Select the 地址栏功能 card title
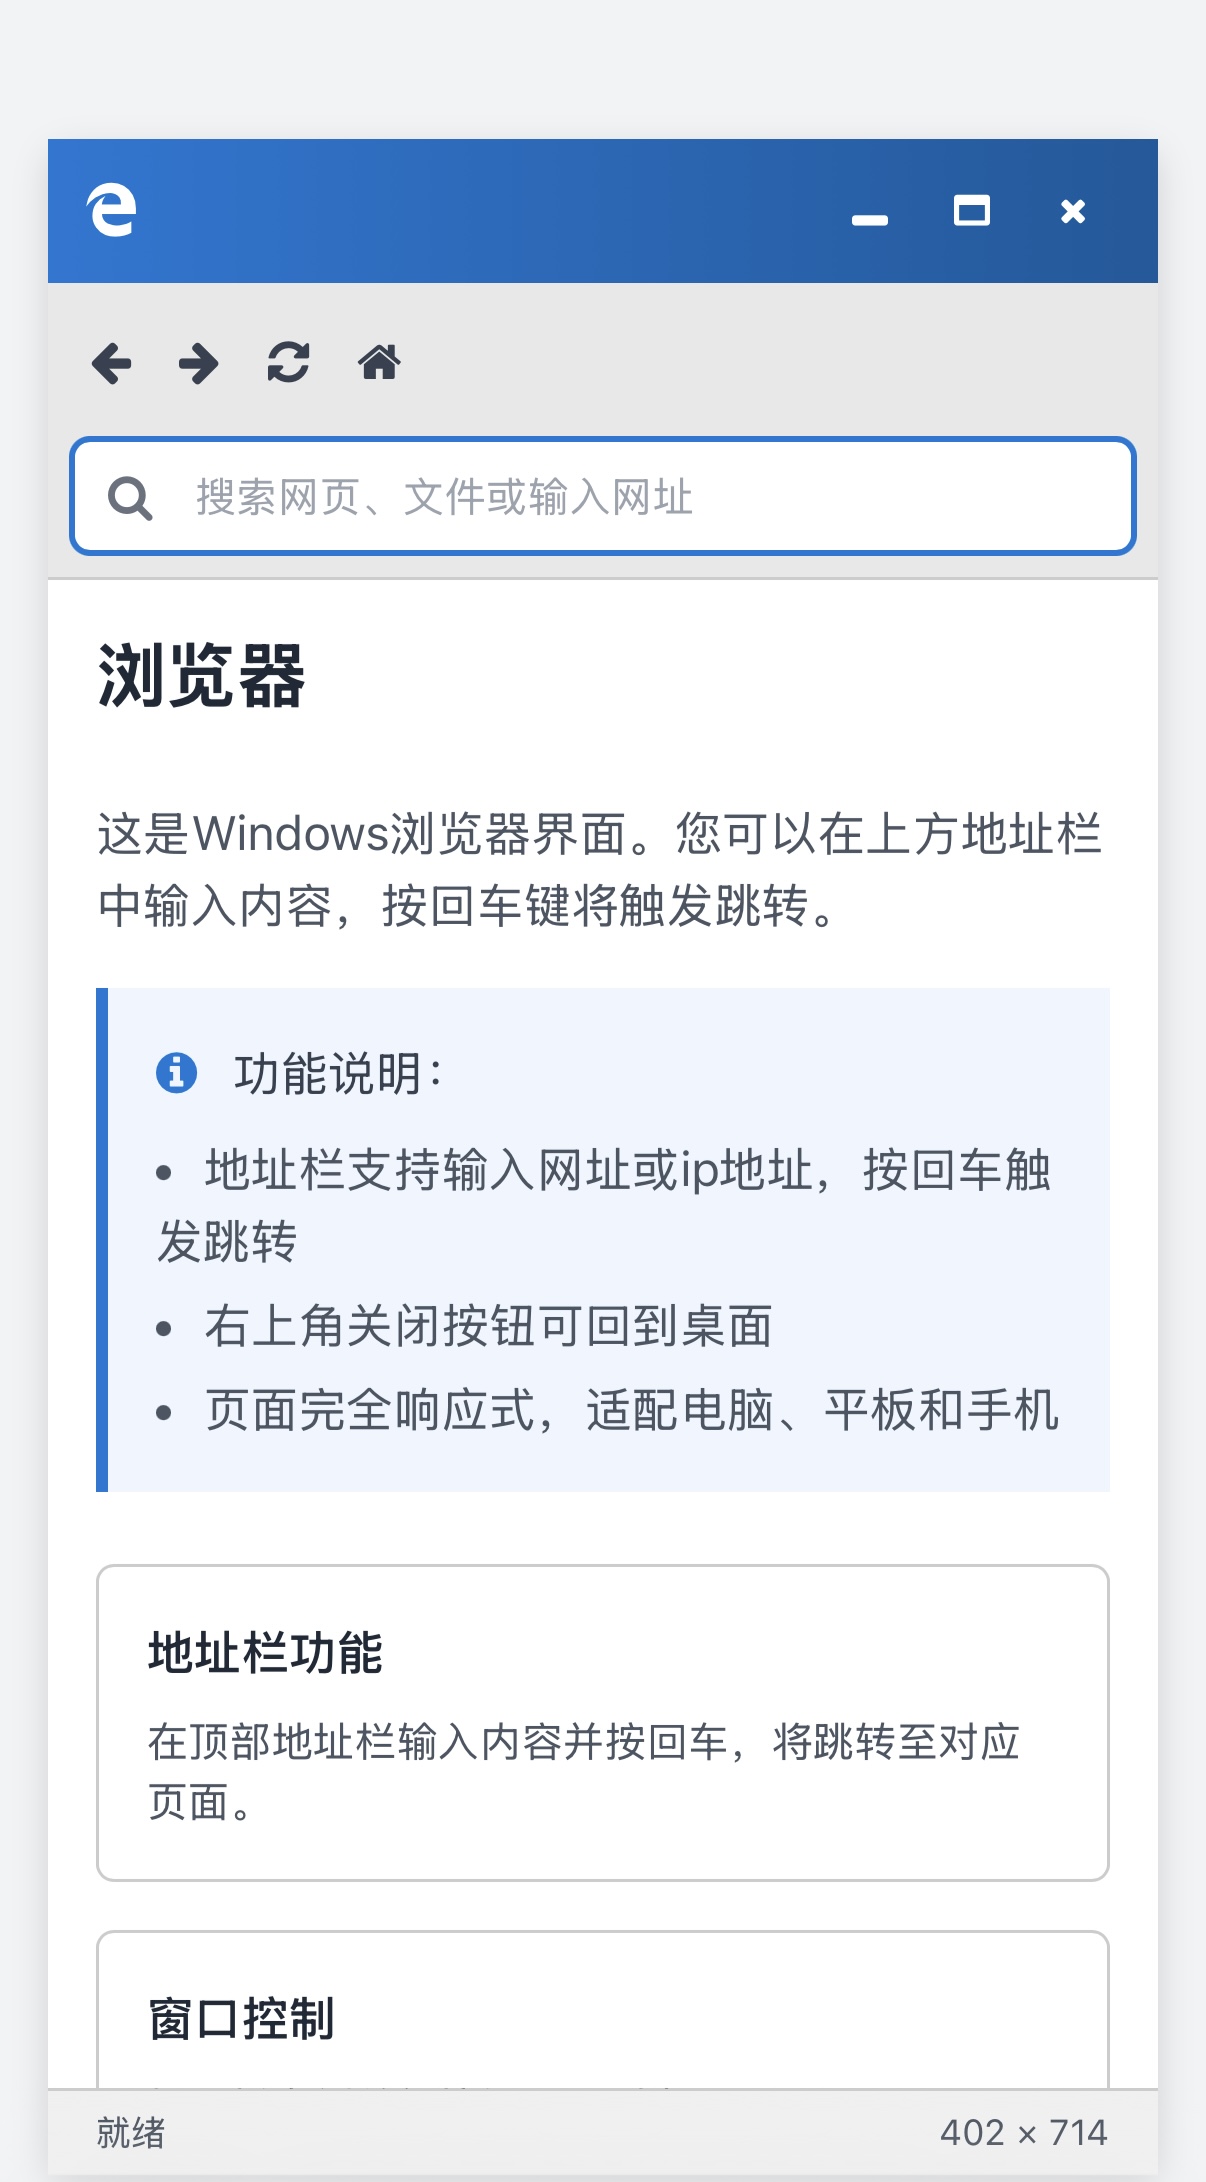This screenshot has height=2182, width=1206. (265, 1652)
